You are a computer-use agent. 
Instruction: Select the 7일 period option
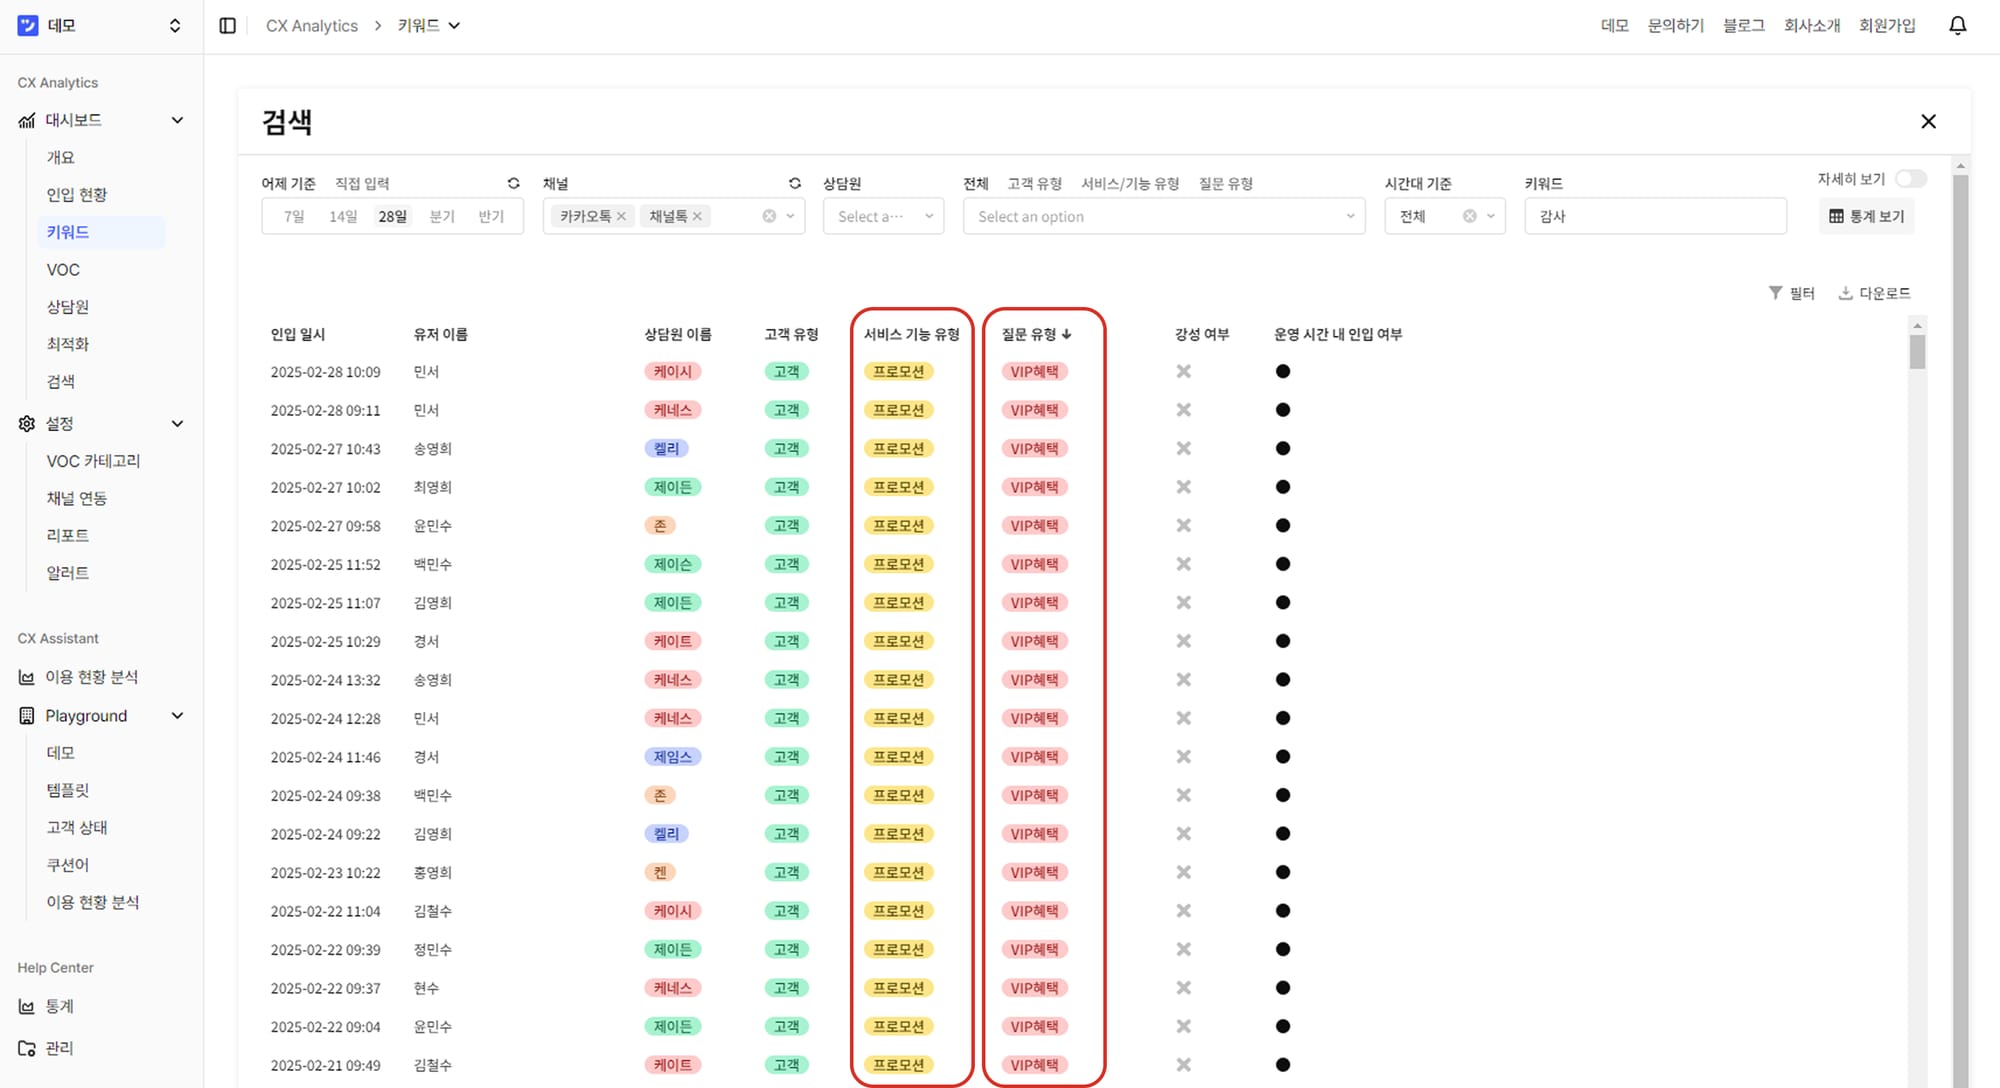tap(294, 216)
